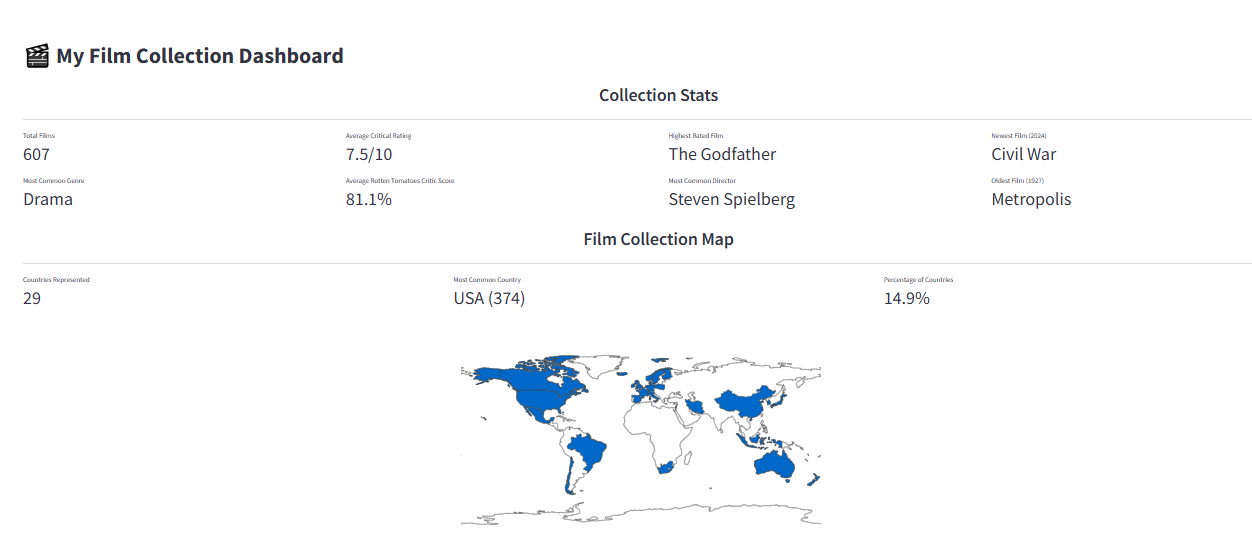Click the USA (374) most common country
This screenshot has width=1252, height=552.
[x=489, y=298]
